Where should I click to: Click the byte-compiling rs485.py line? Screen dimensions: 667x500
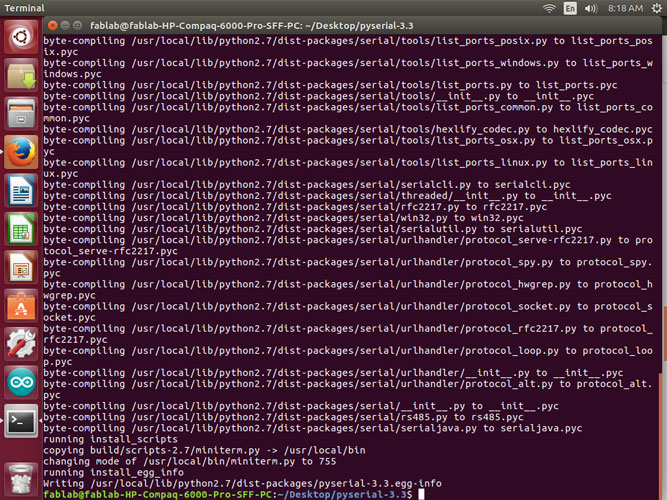[x=283, y=417]
